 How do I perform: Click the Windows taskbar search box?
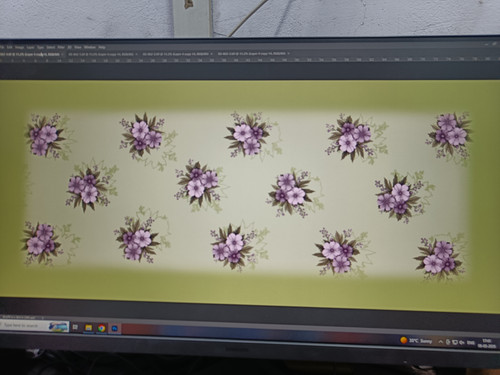34,326
